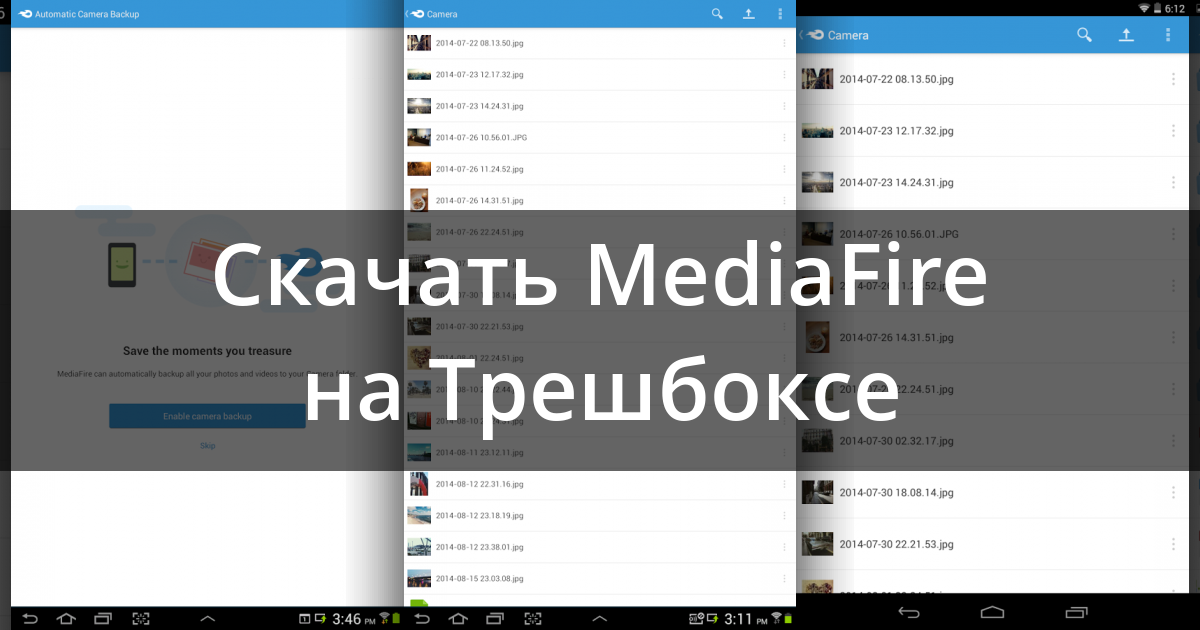Tap the home button in the middle screen's navigation bar
The width and height of the screenshot is (1200, 630).
(459, 619)
